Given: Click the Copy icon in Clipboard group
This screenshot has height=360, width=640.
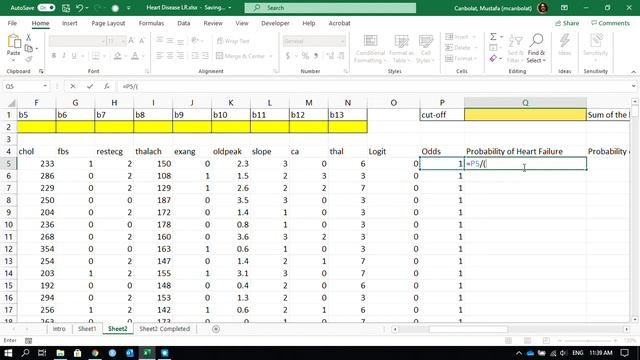Looking at the screenshot, I should click(29, 49).
